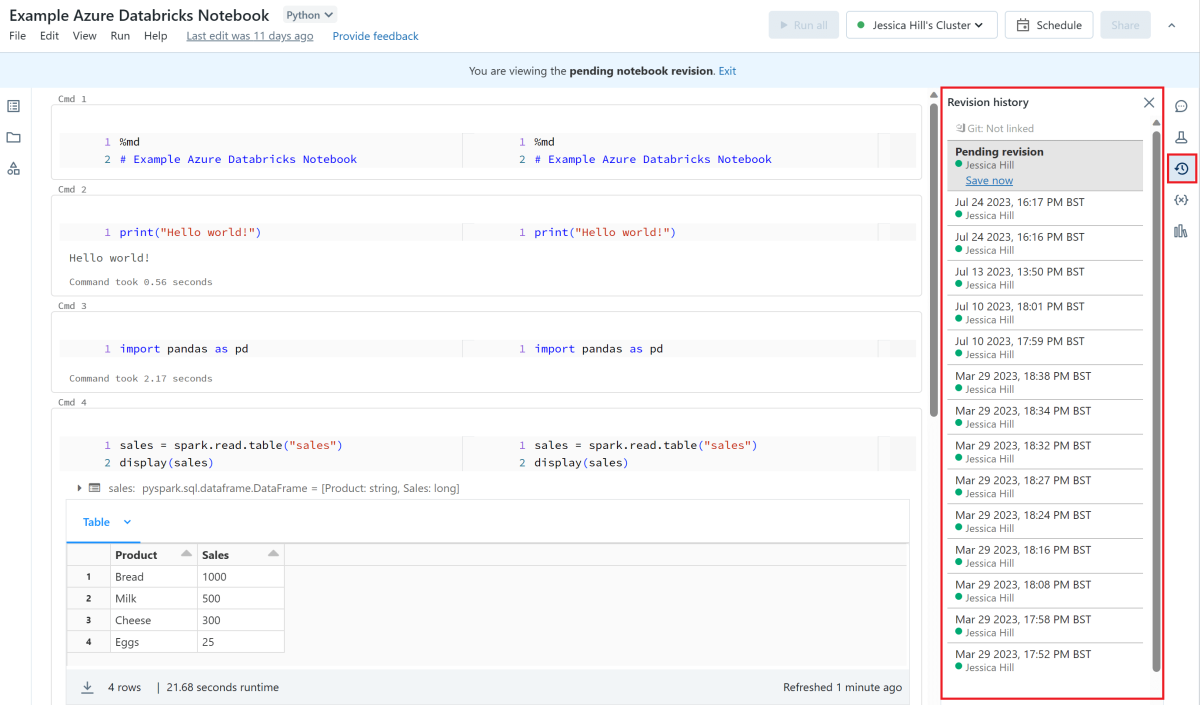Click the table icon next to sales dataframe
Screen dimensions: 1200x705
pos(95,488)
